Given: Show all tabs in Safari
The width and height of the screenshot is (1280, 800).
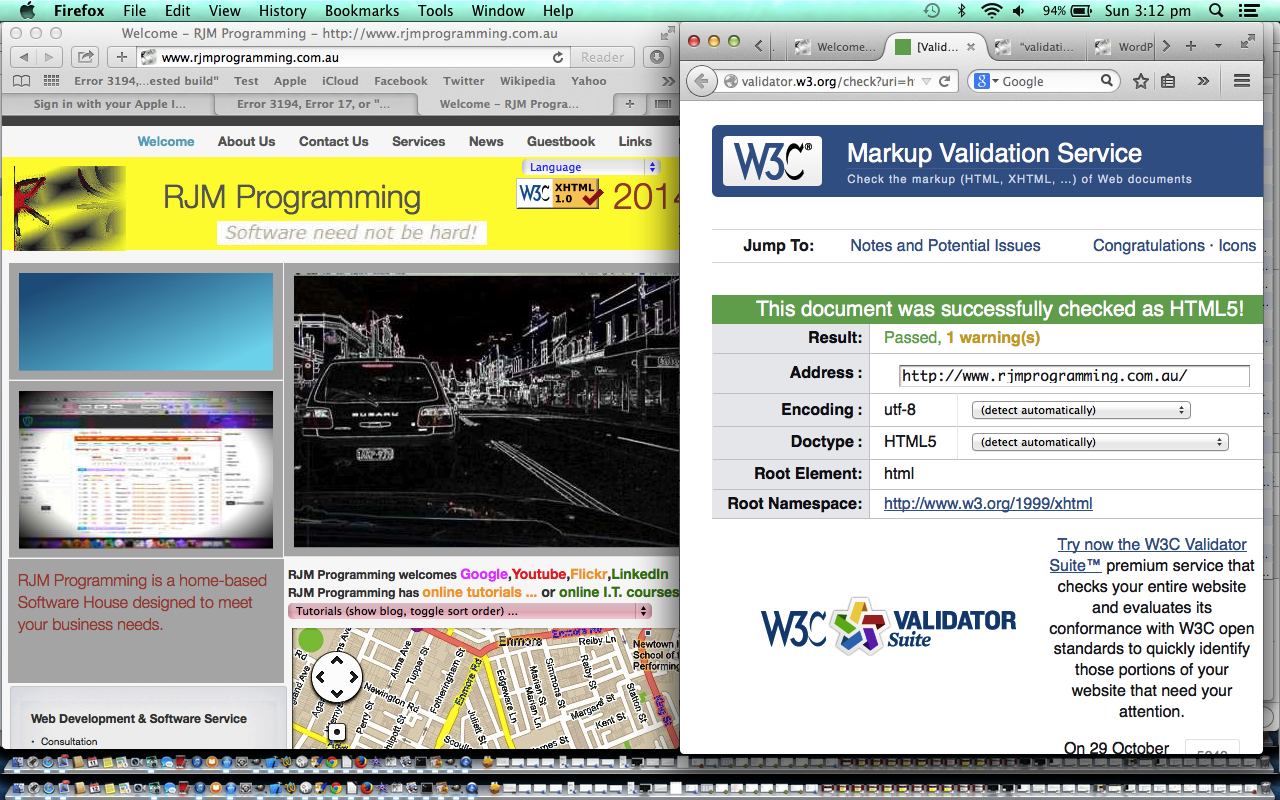Looking at the screenshot, I should (x=662, y=103).
